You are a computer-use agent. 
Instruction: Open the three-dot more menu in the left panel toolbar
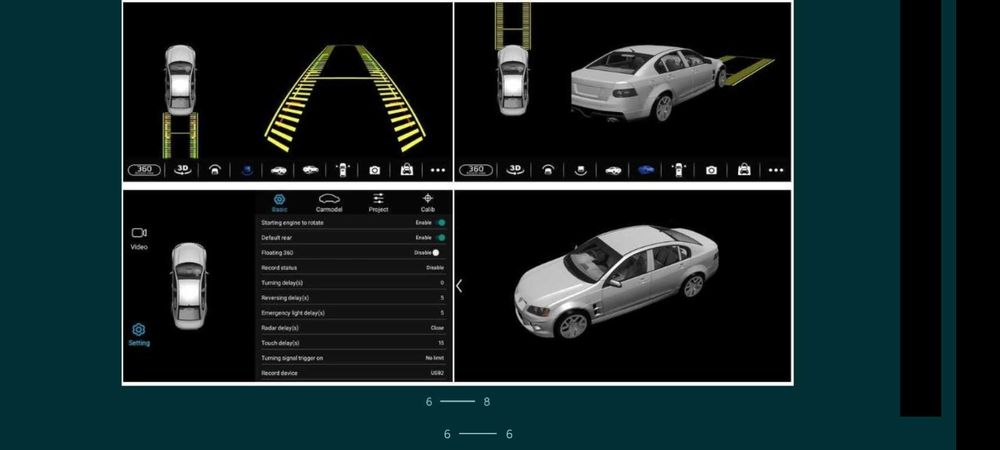pos(438,170)
